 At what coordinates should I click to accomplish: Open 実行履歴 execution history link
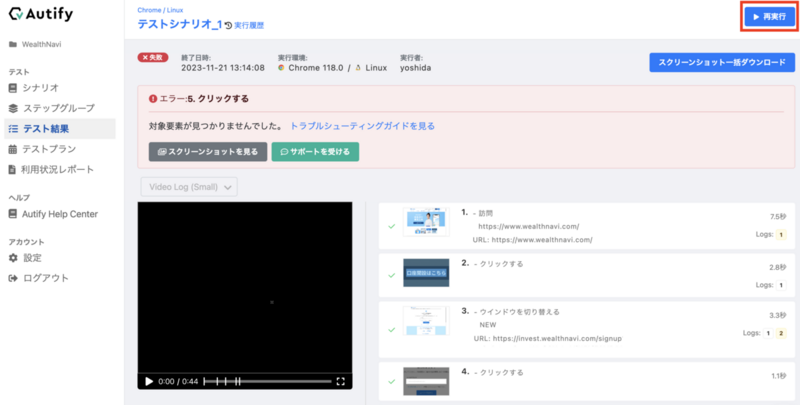click(248, 25)
